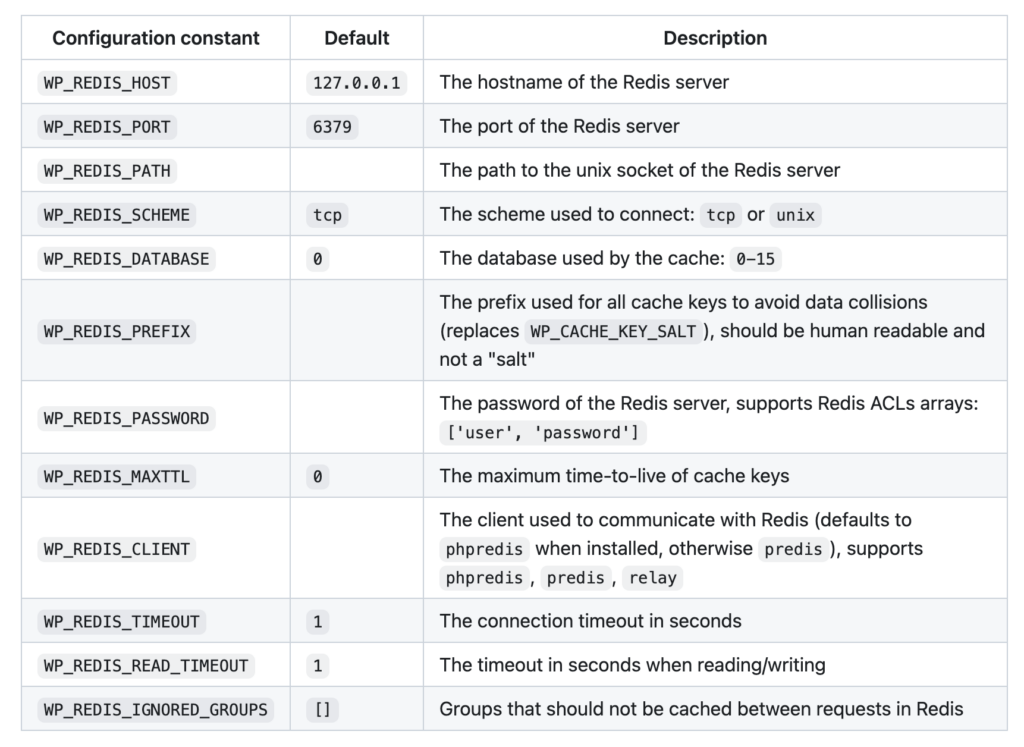Viewport: 1024px width, 747px height.
Task: Click the unix code tag in description
Action: 795,215
